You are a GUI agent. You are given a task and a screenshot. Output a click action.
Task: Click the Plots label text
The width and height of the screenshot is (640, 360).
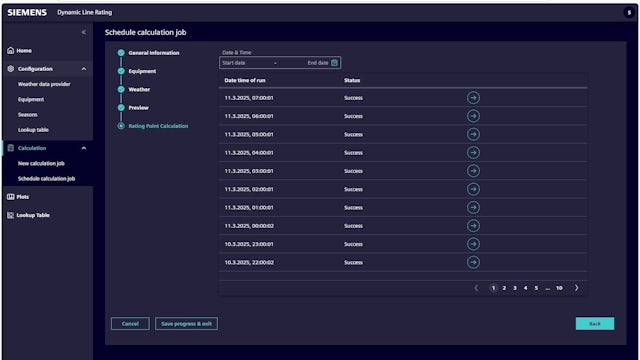point(22,197)
